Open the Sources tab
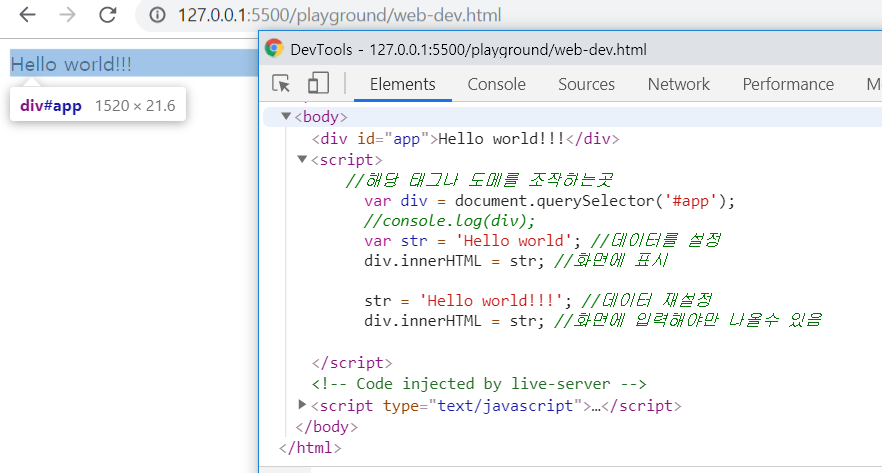882x473 pixels. coord(586,84)
